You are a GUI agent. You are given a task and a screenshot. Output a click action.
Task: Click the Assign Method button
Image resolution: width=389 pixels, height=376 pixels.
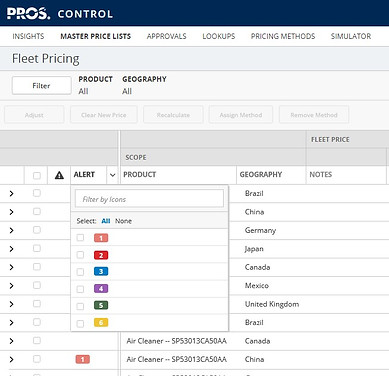click(241, 115)
